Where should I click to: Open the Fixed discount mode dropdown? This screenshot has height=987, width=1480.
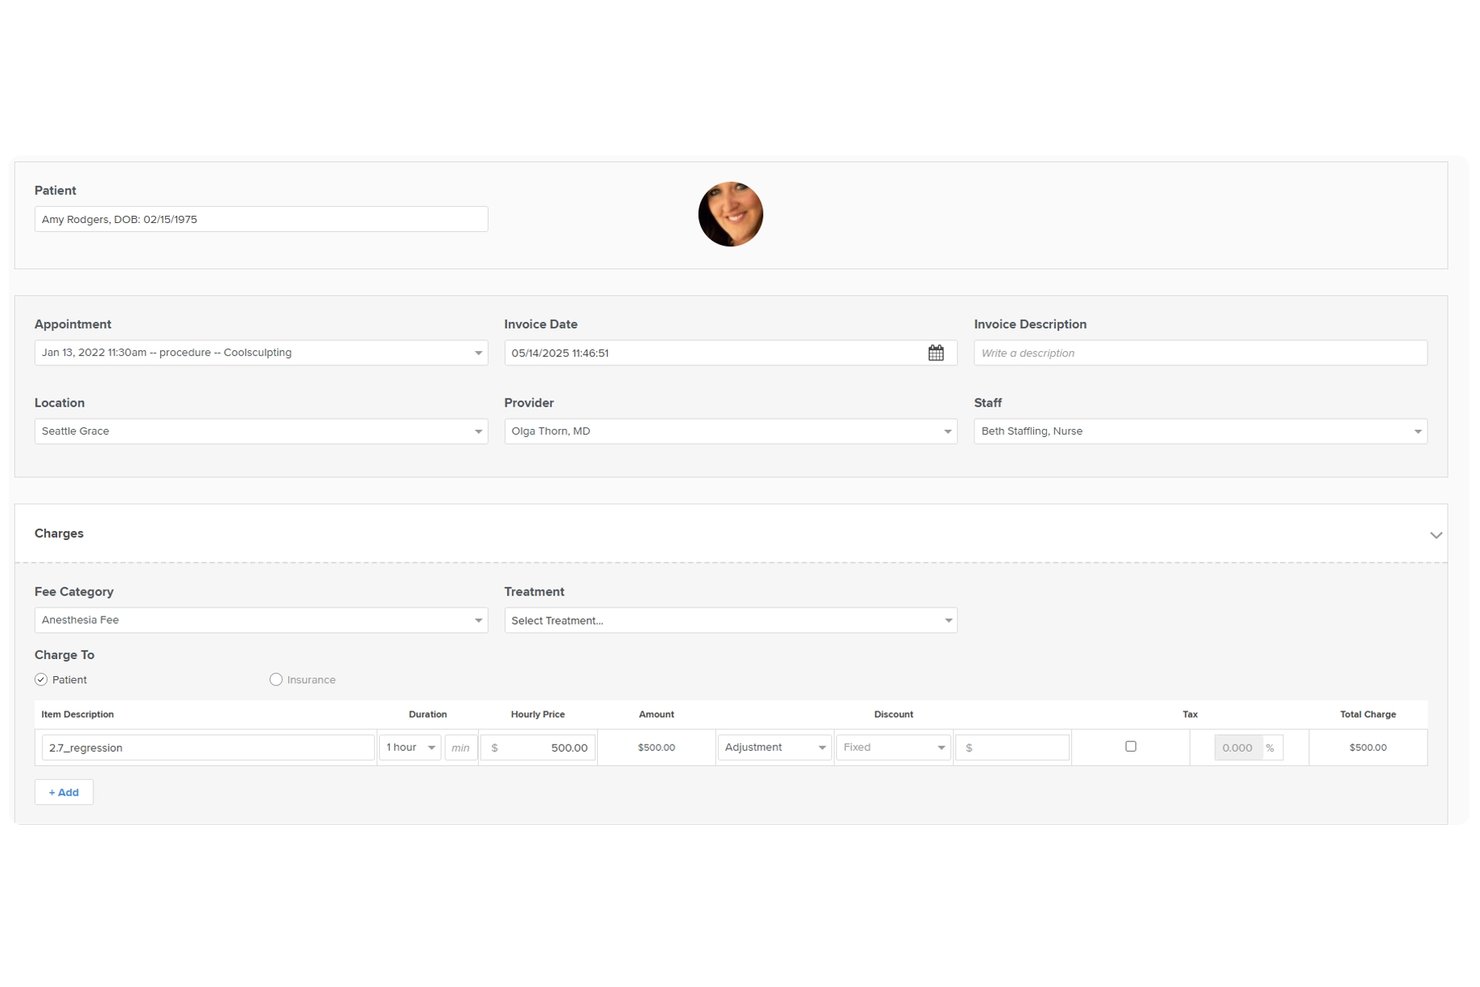[893, 747]
